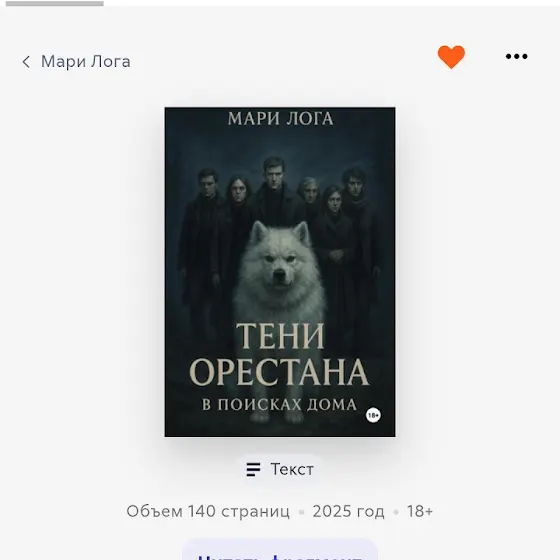Click the text-lines format icon
This screenshot has height=560, width=560.
[x=253, y=469]
